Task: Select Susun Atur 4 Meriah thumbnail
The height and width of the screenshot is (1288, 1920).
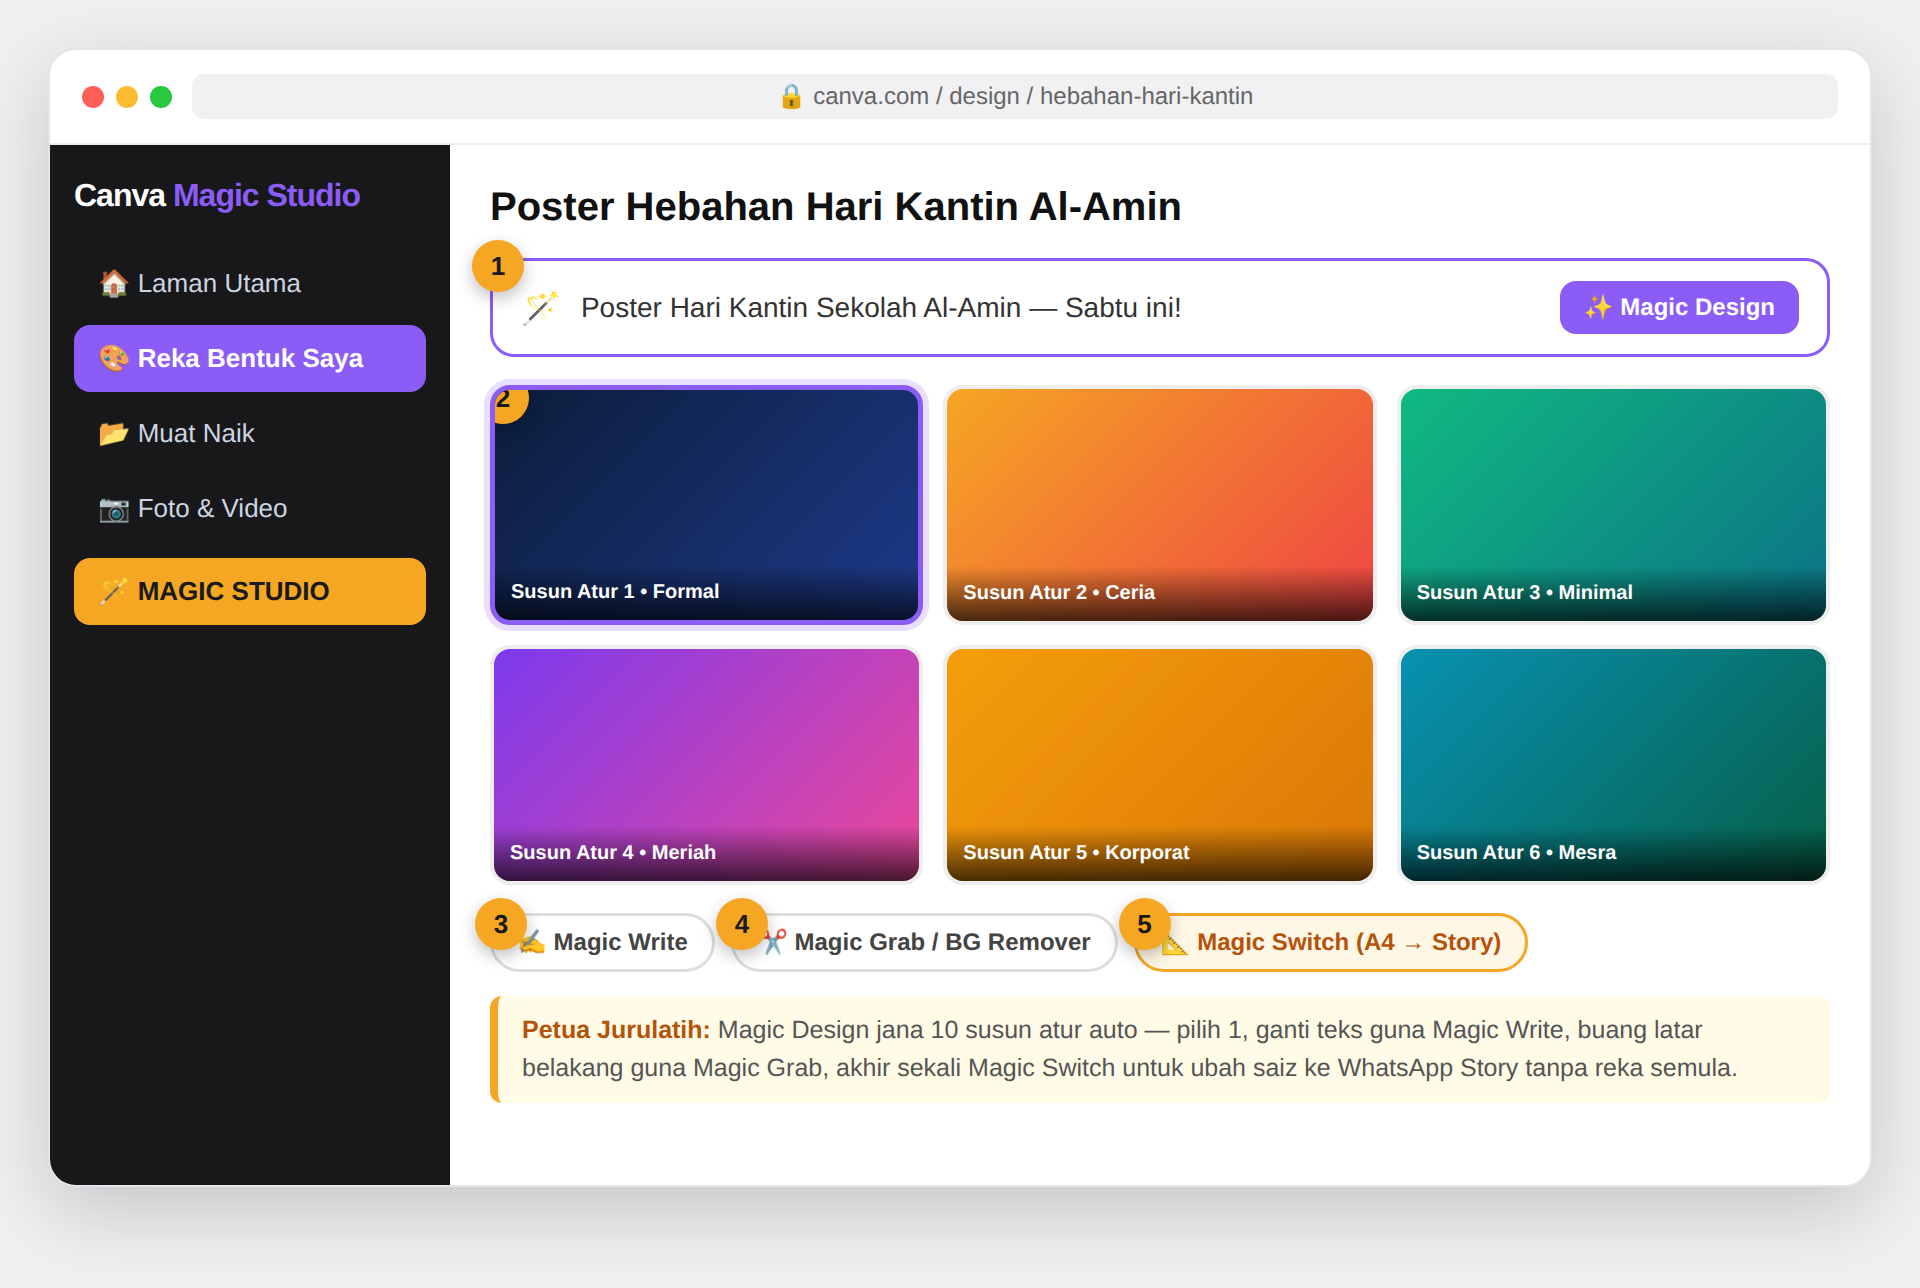Action: [706, 765]
